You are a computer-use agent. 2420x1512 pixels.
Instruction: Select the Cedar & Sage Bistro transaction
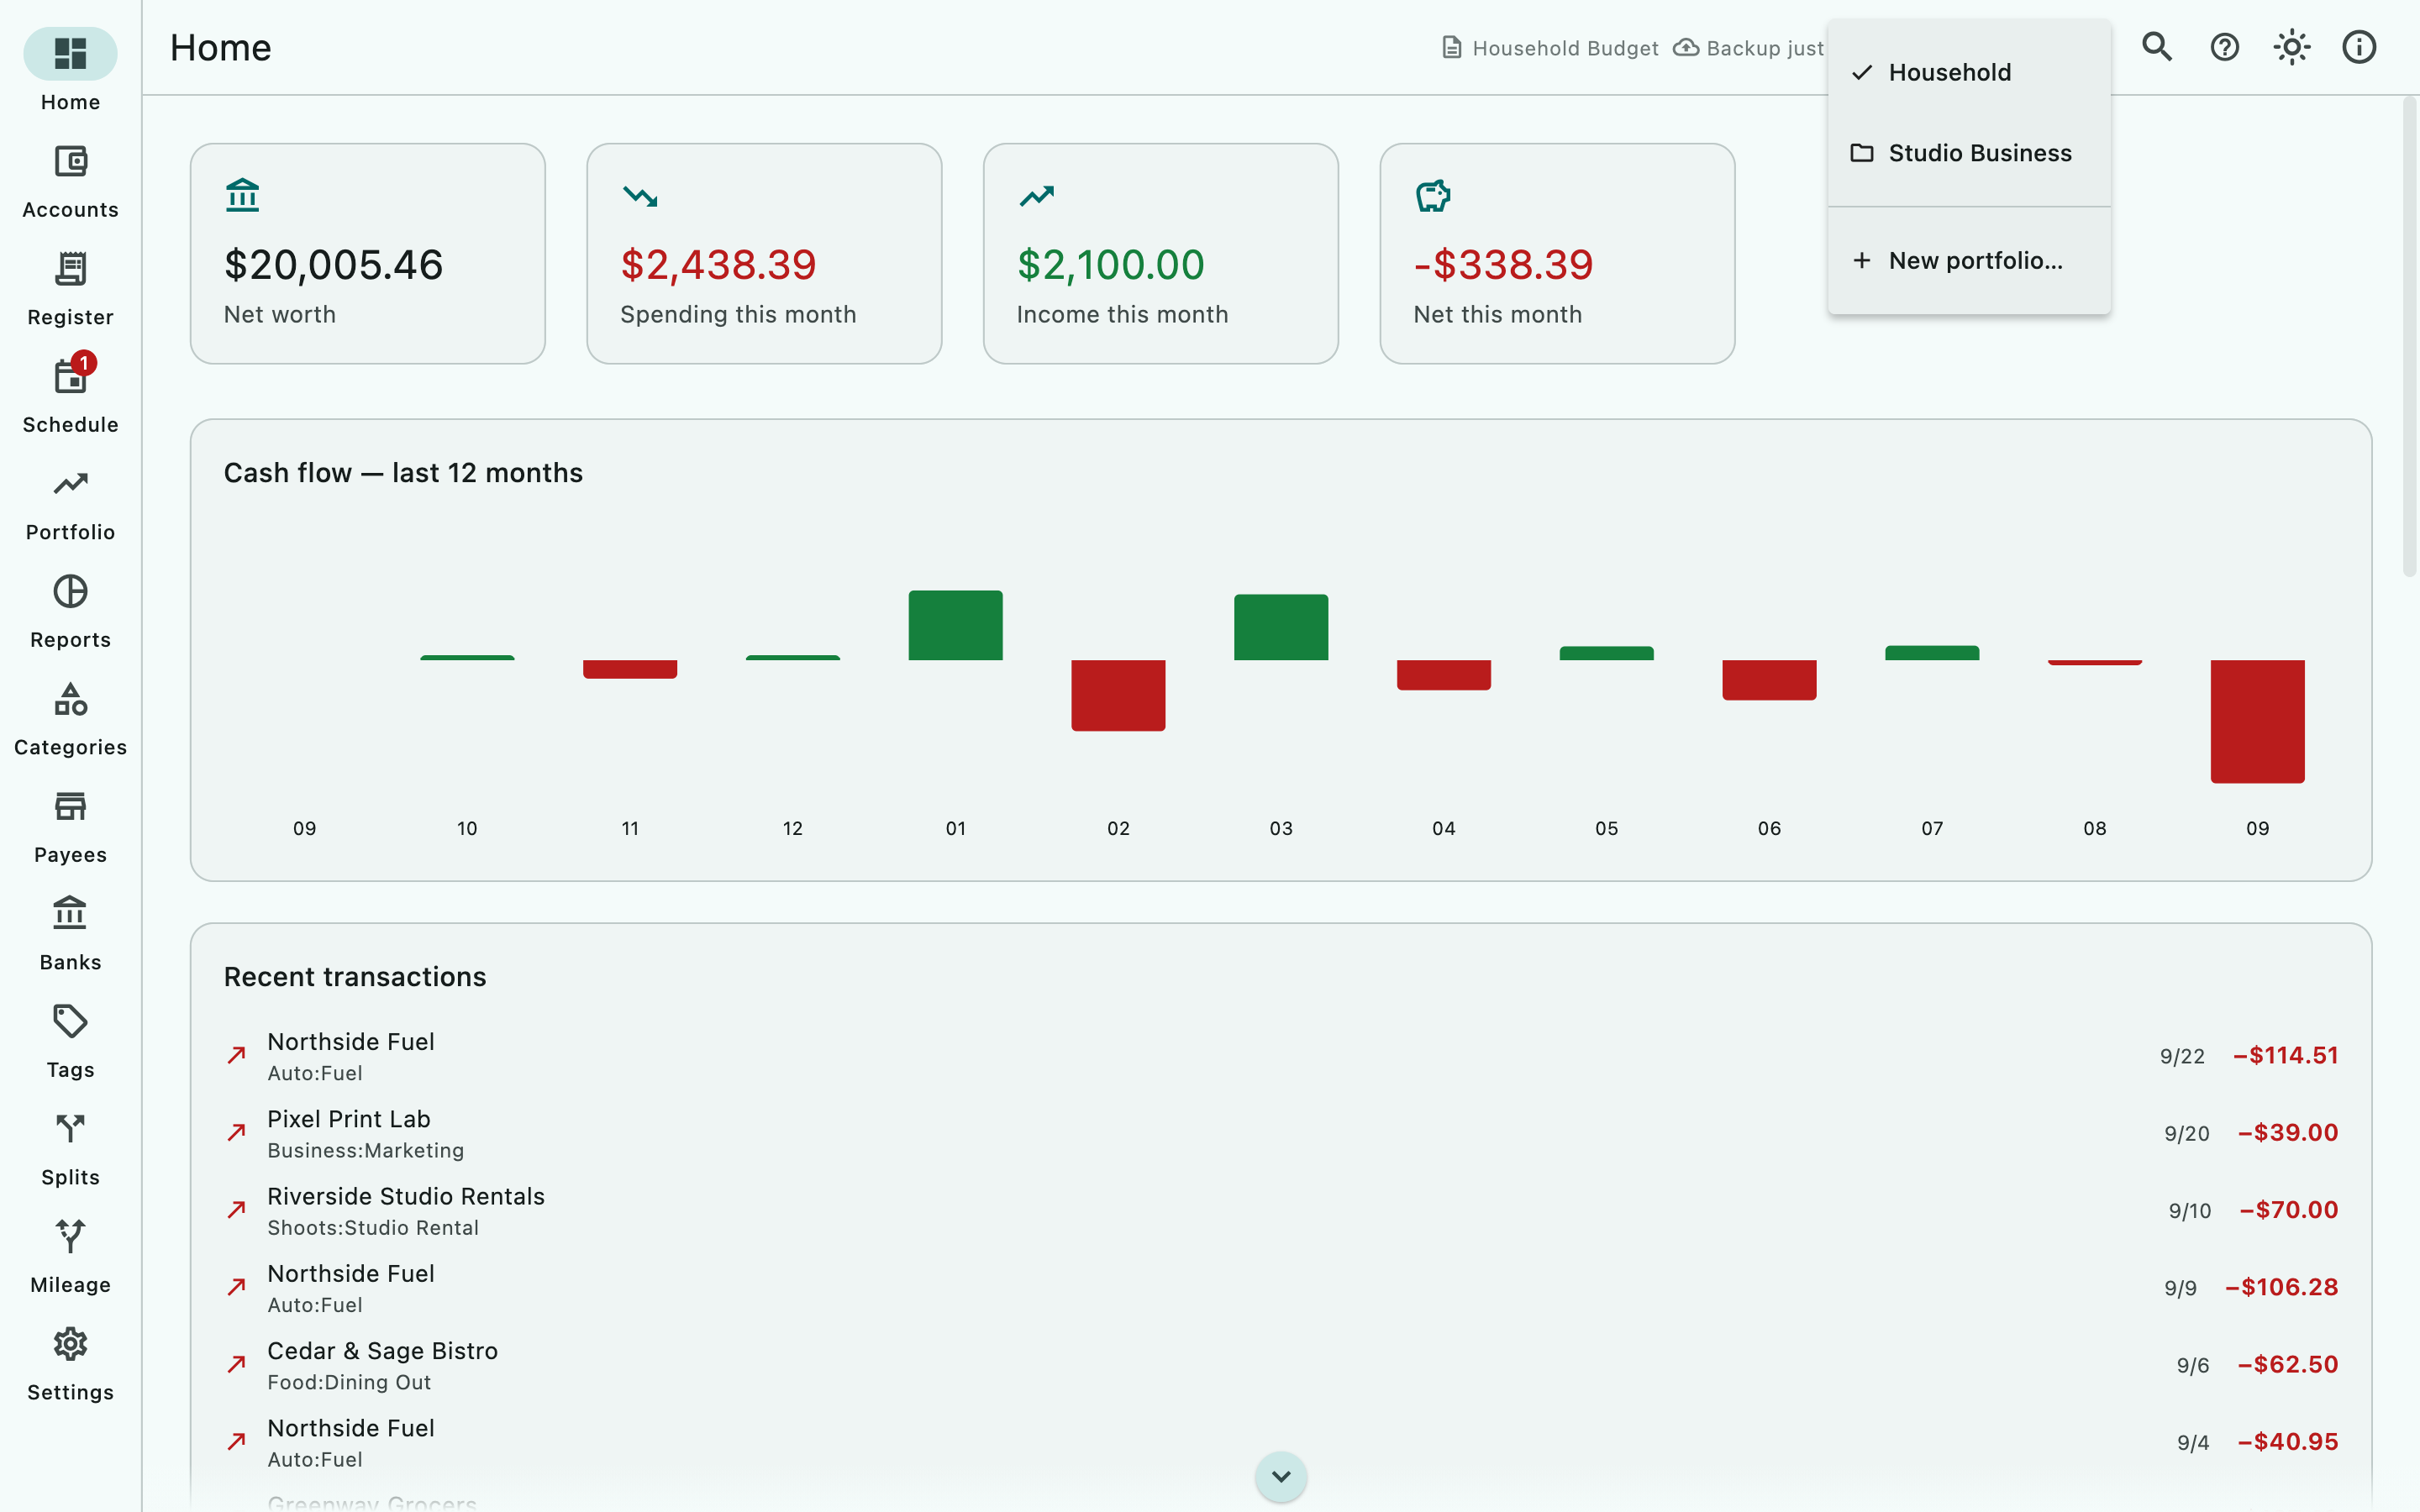[1281, 1365]
